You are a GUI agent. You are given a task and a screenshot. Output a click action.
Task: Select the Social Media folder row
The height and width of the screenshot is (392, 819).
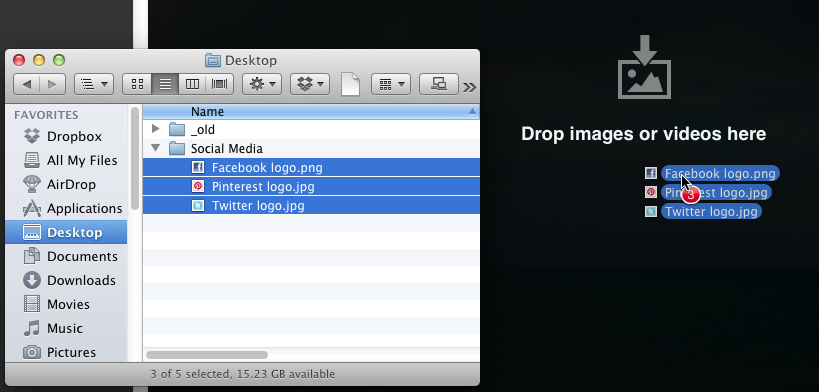[x=311, y=148]
